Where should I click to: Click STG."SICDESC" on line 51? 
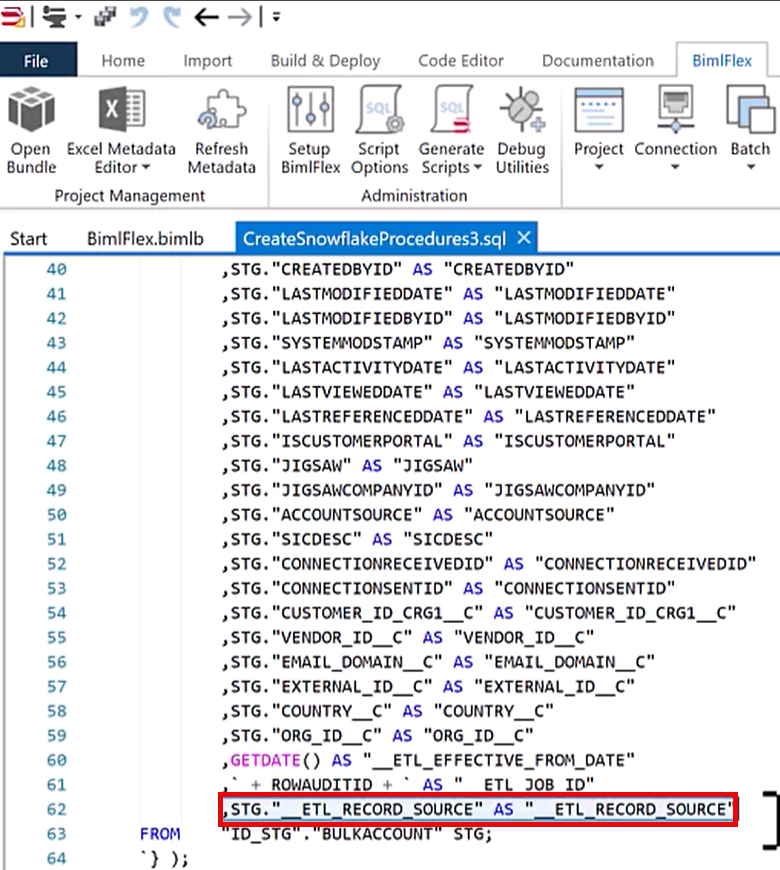click(296, 539)
